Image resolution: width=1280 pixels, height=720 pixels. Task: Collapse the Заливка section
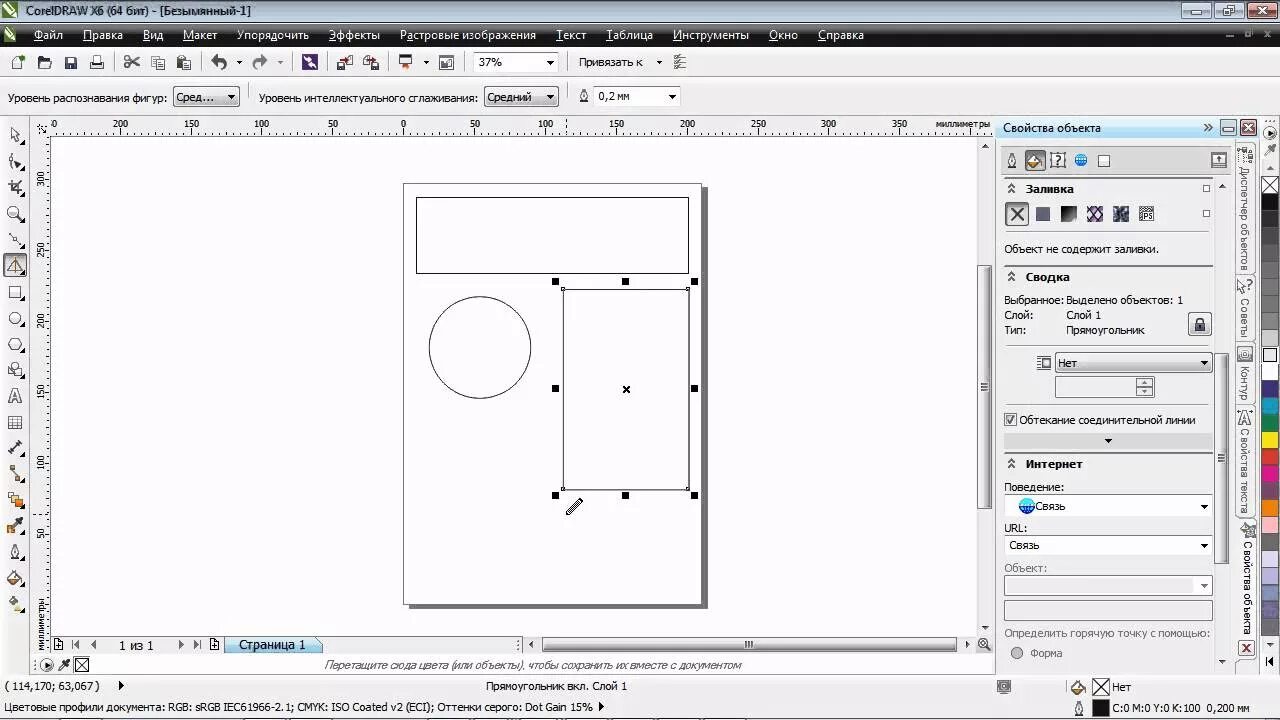tap(1011, 189)
